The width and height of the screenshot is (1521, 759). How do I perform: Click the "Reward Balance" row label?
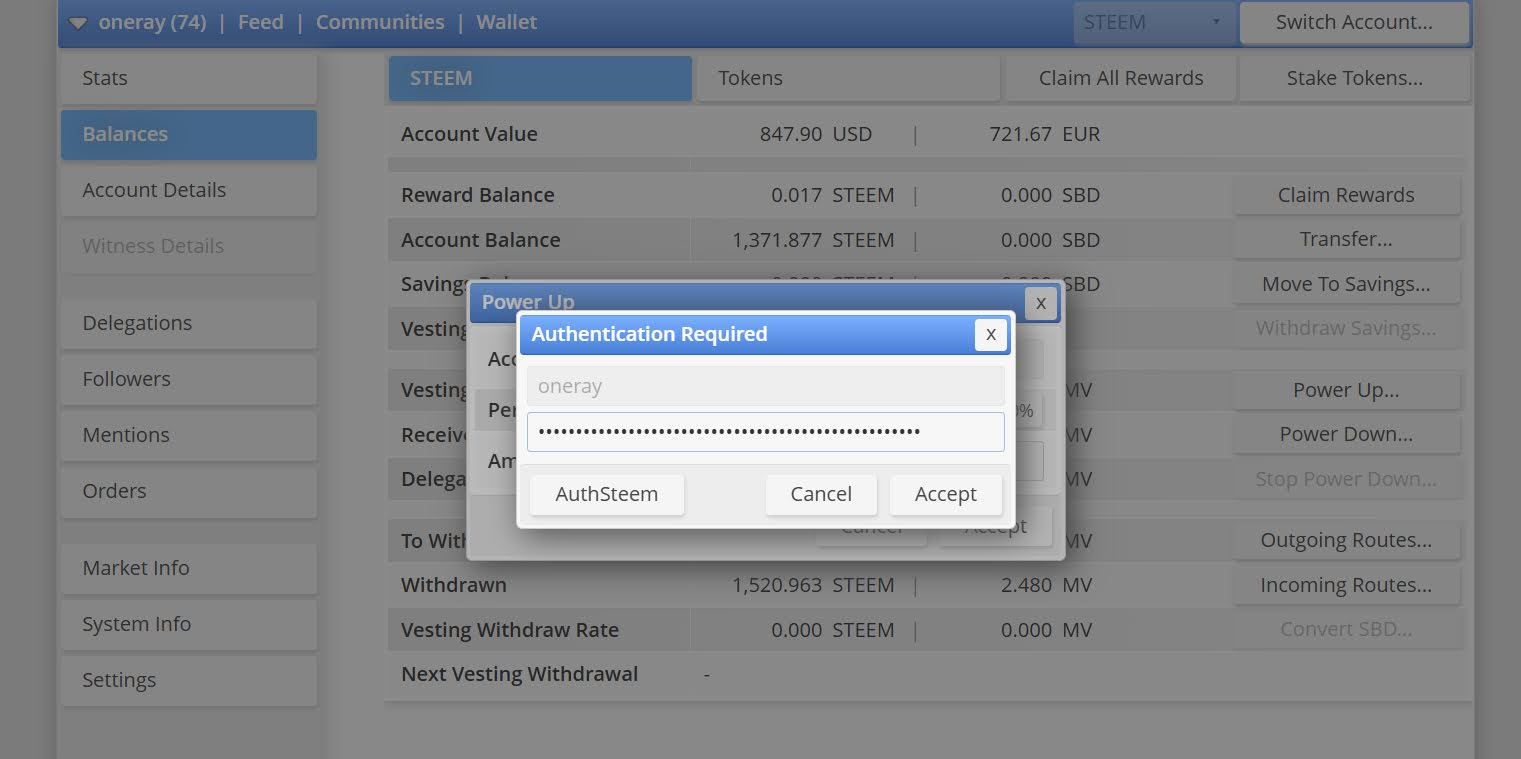pyautogui.click(x=477, y=195)
